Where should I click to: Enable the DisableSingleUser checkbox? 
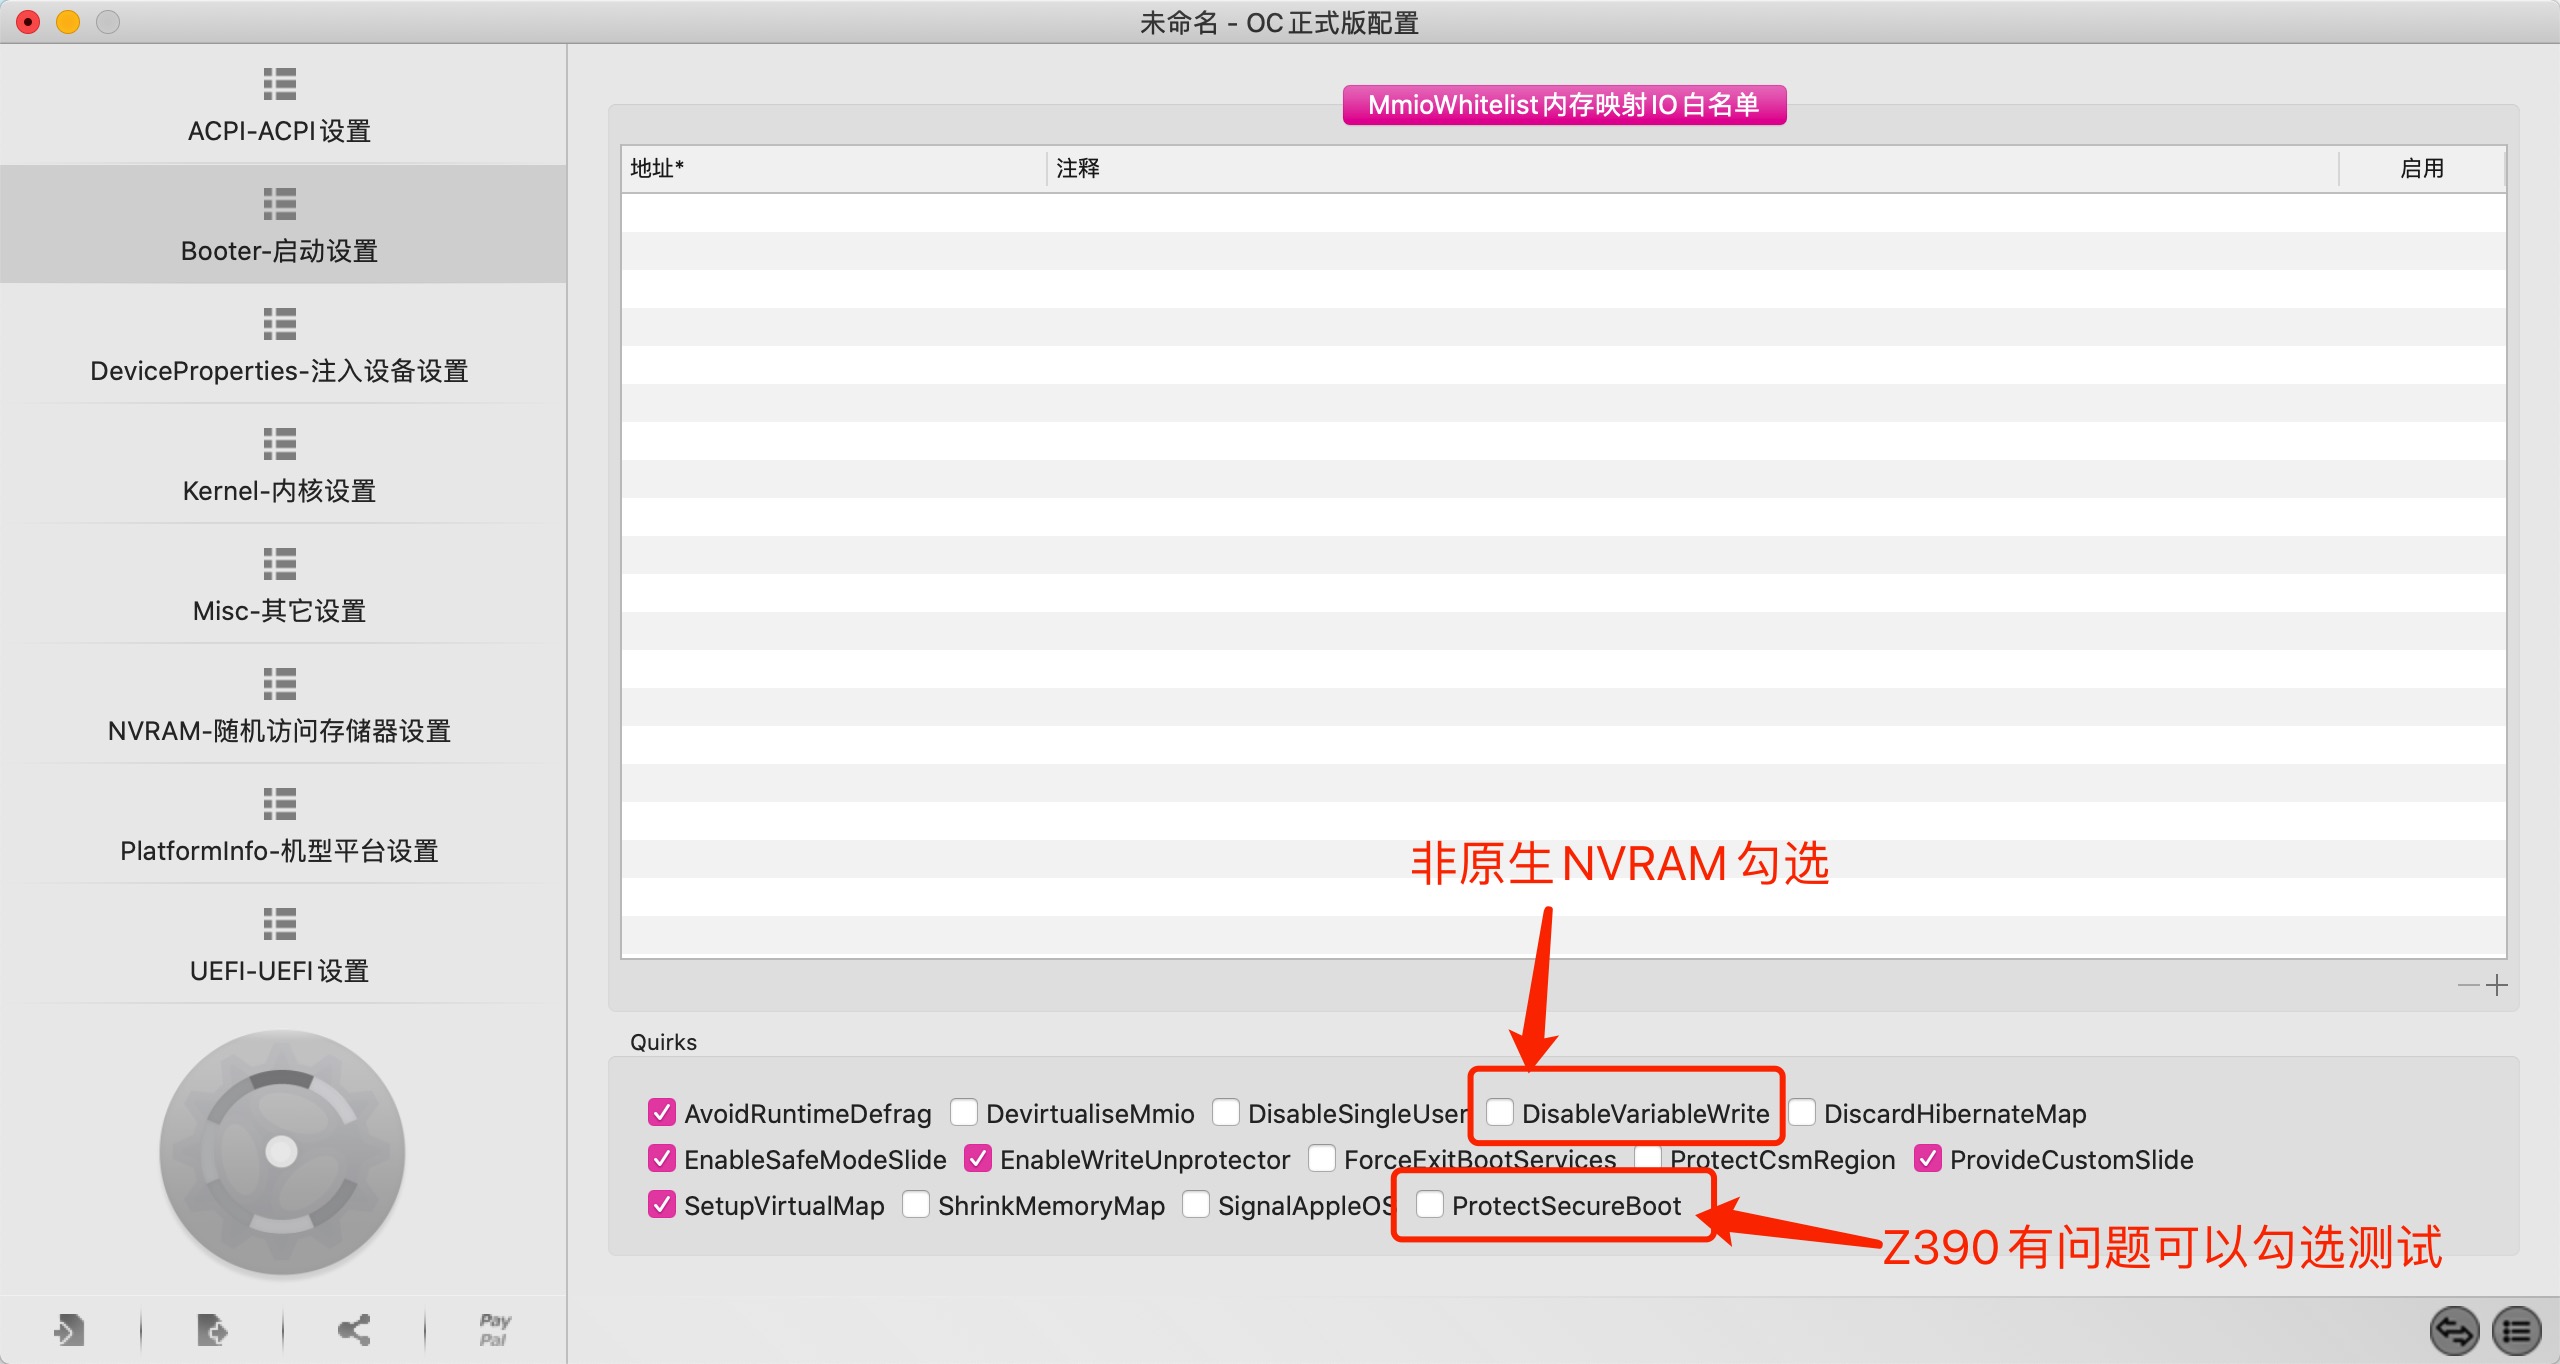tap(1226, 1112)
